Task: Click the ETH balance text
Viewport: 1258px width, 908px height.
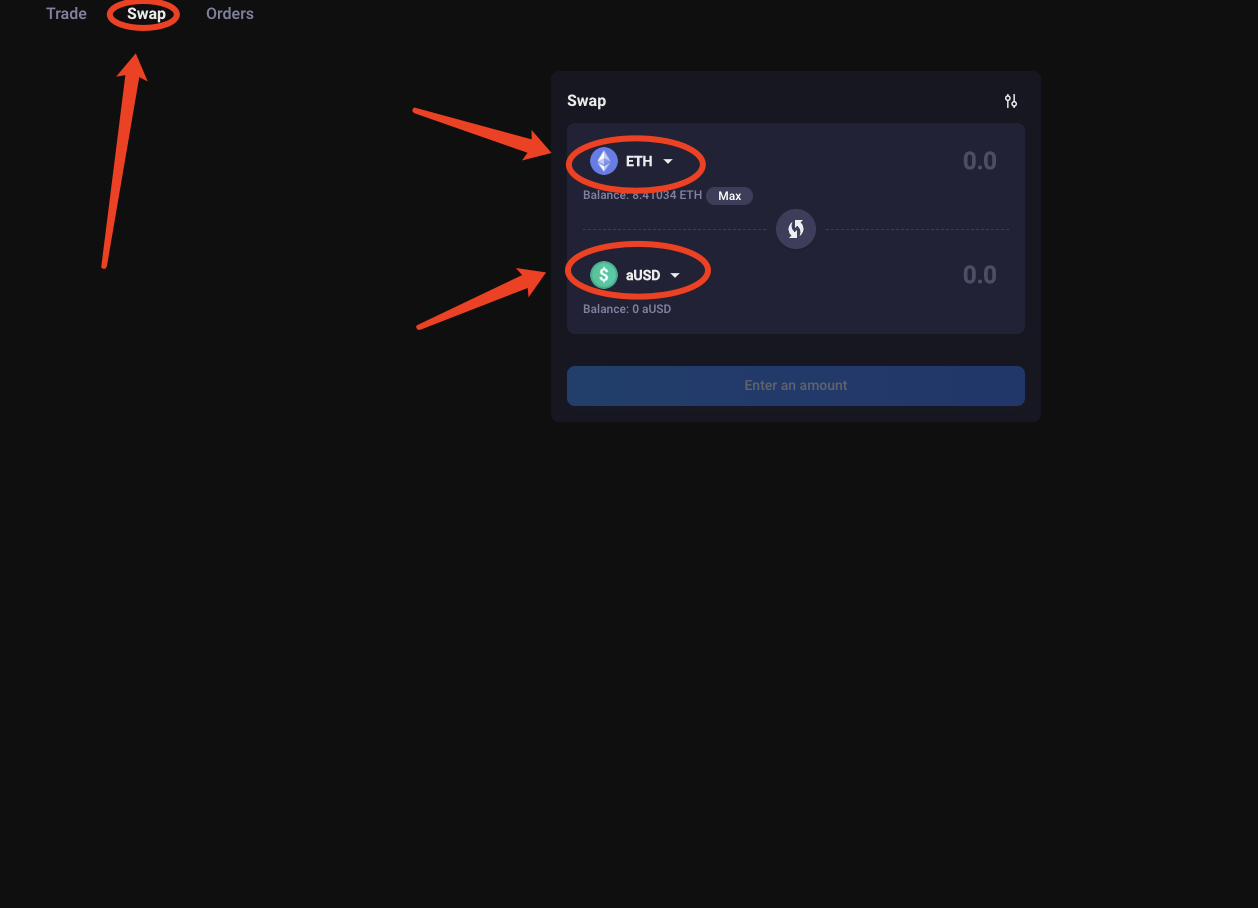Action: [643, 196]
